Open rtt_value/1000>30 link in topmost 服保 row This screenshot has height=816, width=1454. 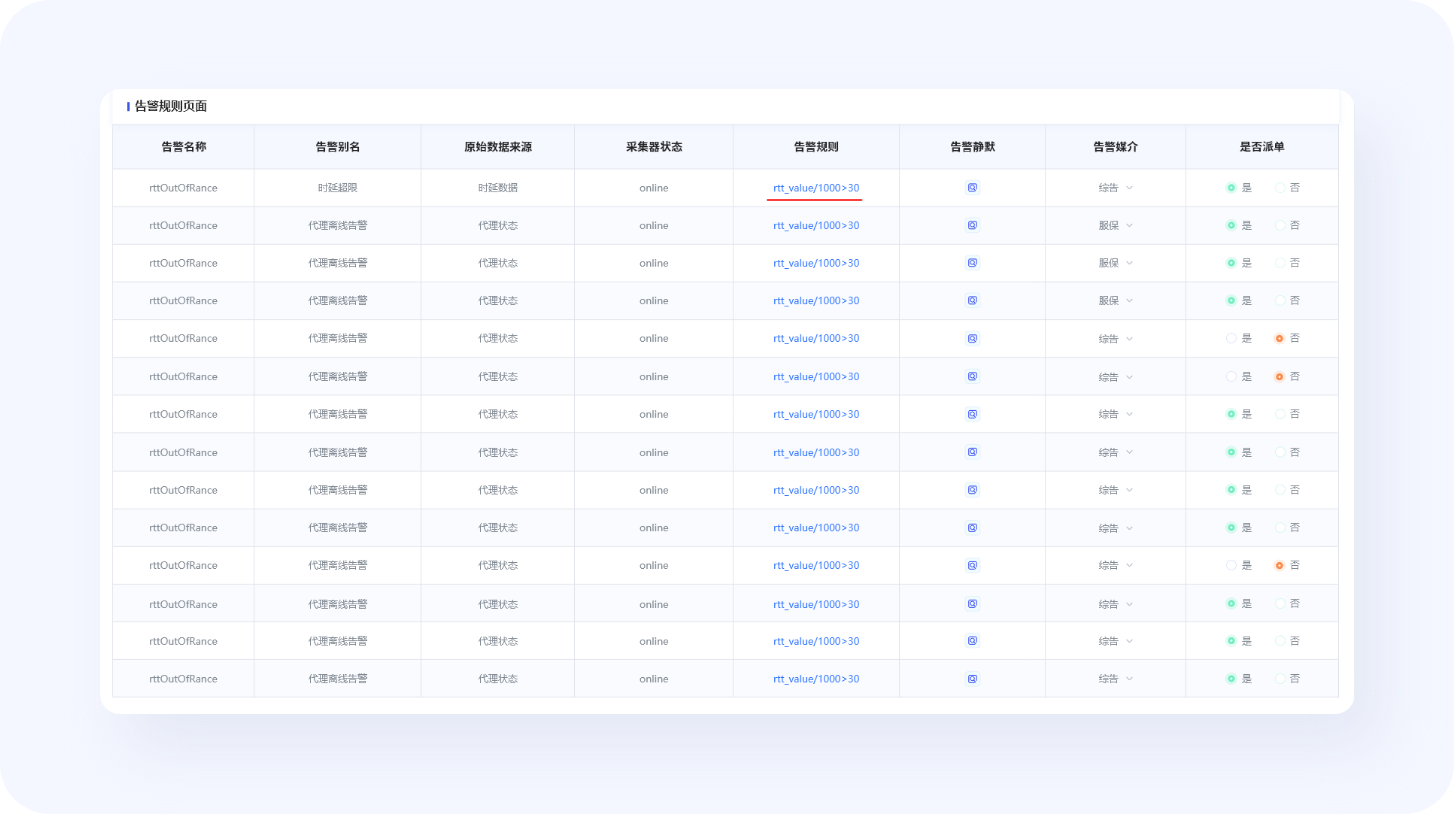[816, 225]
